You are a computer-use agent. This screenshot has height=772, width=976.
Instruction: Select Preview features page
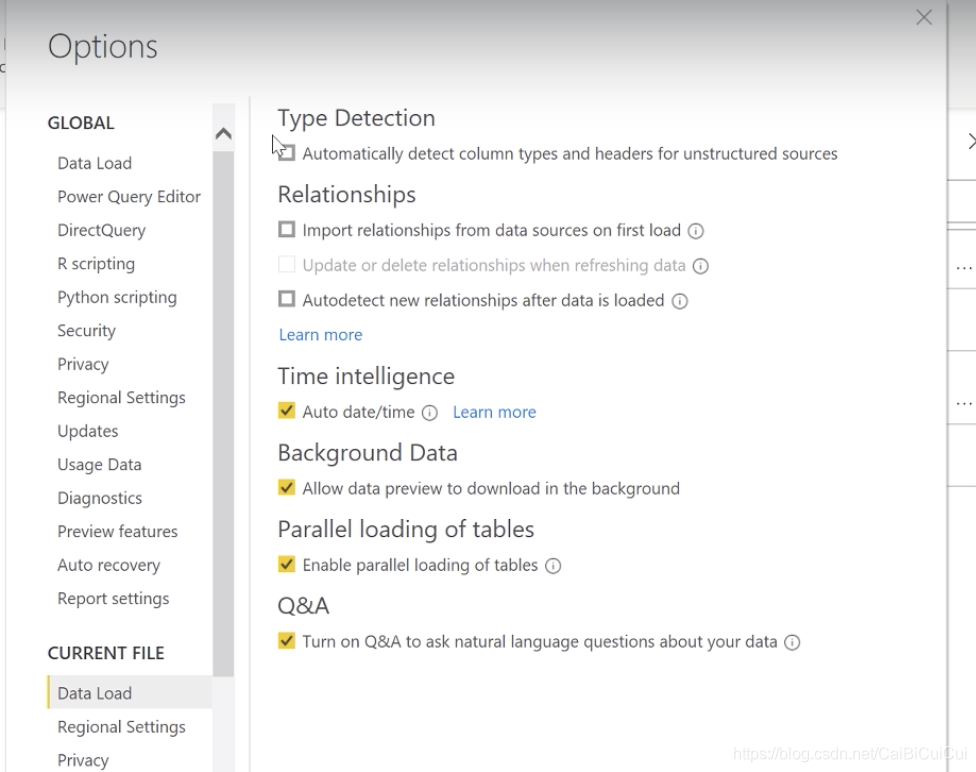click(x=118, y=532)
